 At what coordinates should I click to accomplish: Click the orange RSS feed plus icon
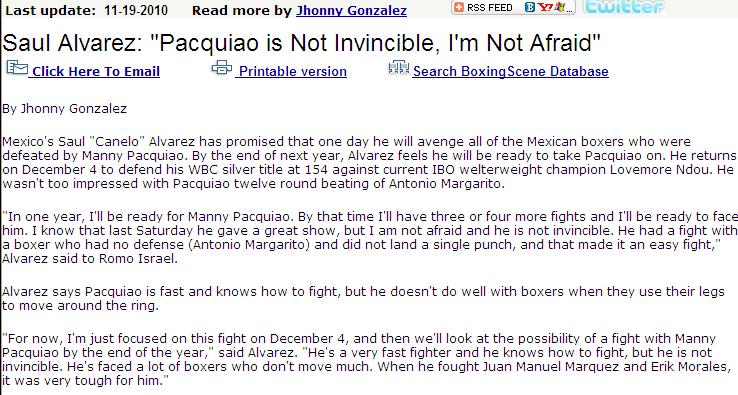[459, 7]
